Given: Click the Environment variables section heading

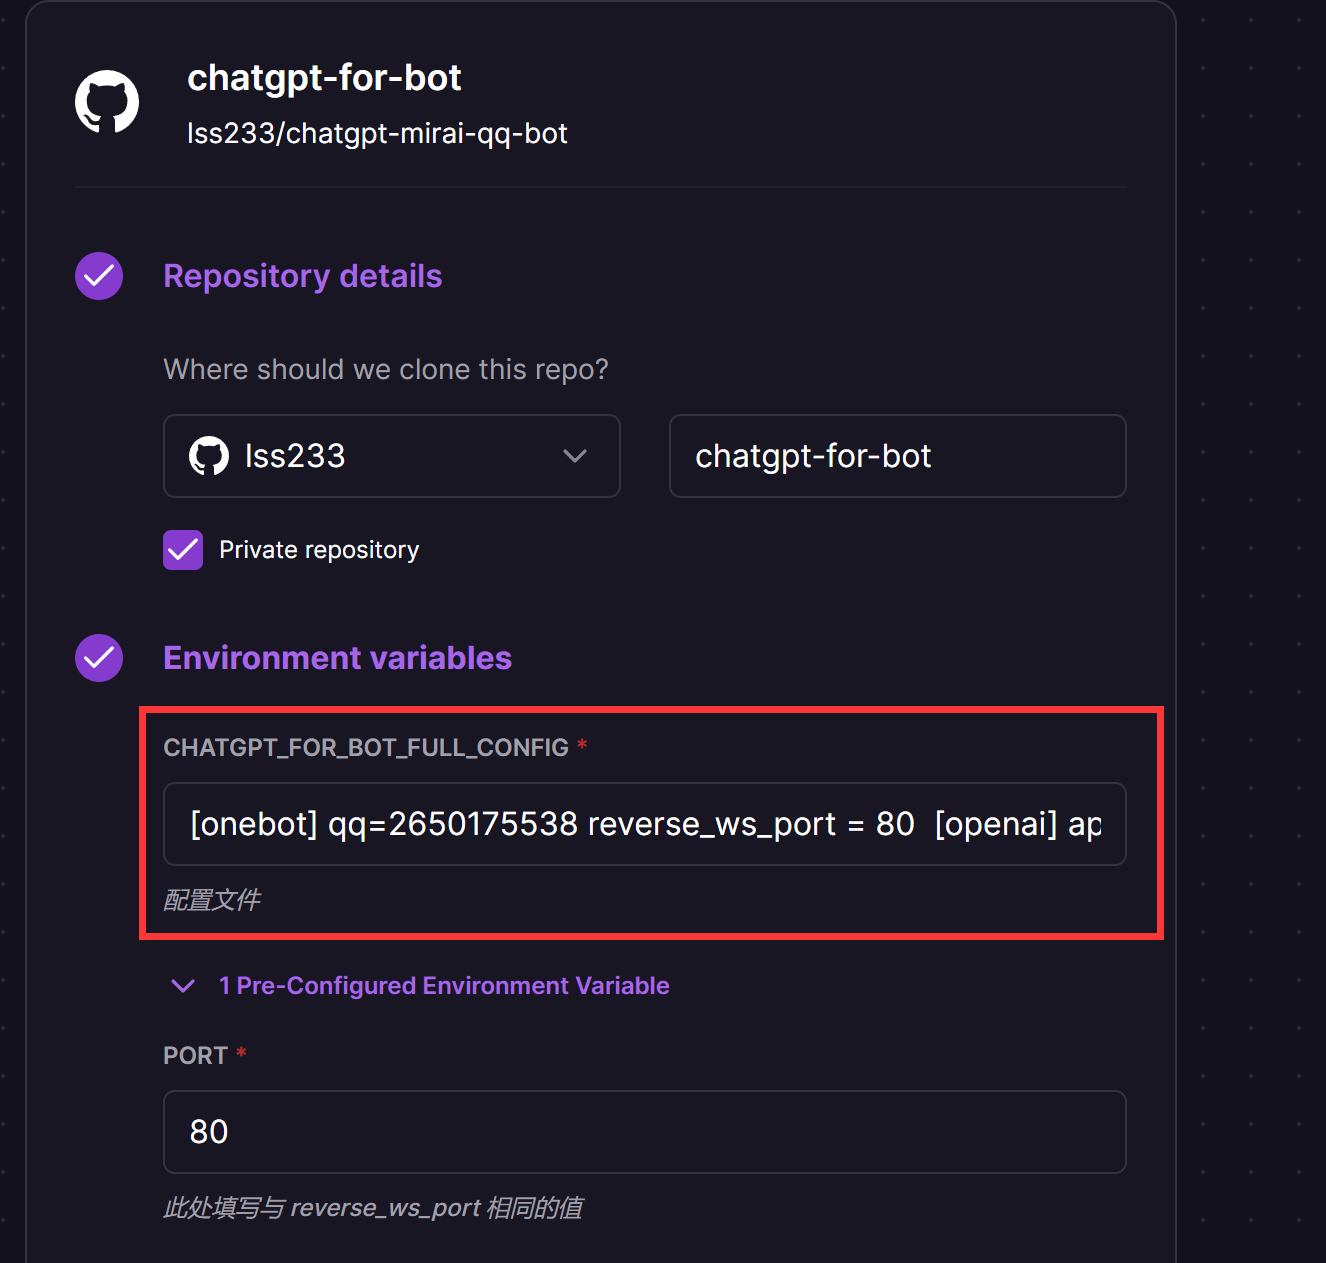Looking at the screenshot, I should [x=337, y=658].
